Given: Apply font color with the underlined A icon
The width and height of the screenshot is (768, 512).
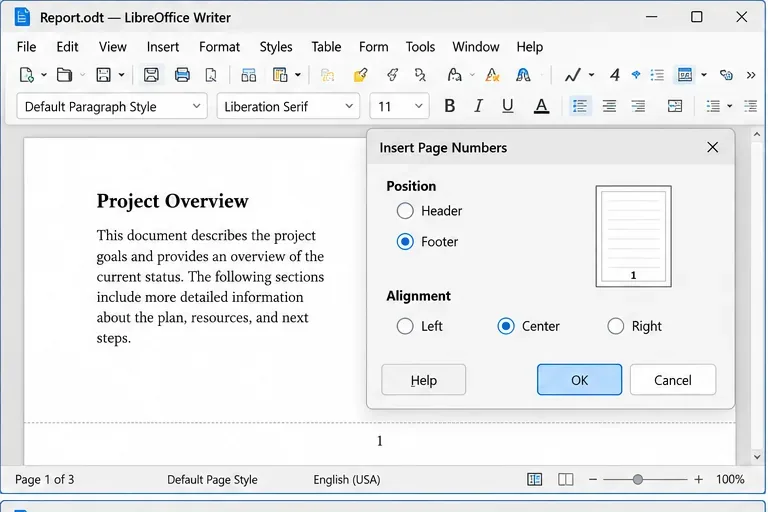Looking at the screenshot, I should click(541, 106).
